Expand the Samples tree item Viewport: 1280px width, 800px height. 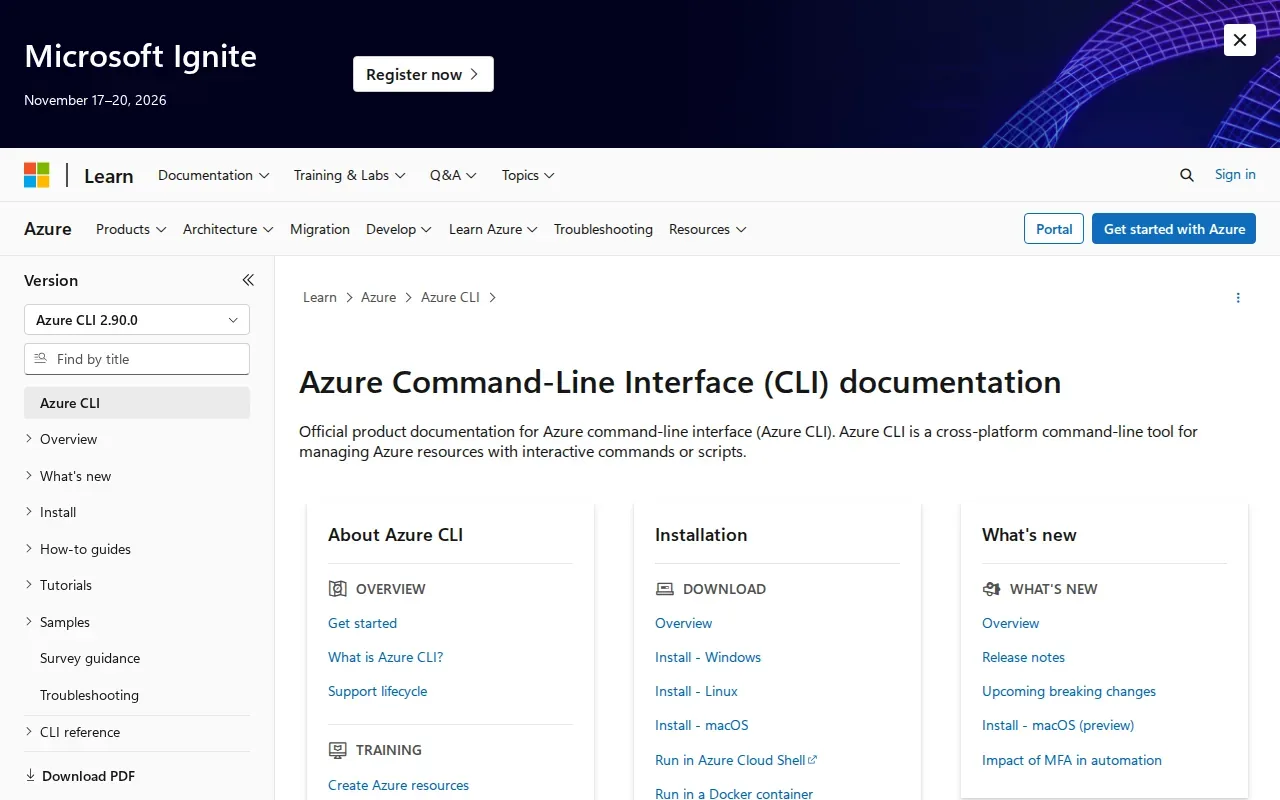pyautogui.click(x=137, y=622)
